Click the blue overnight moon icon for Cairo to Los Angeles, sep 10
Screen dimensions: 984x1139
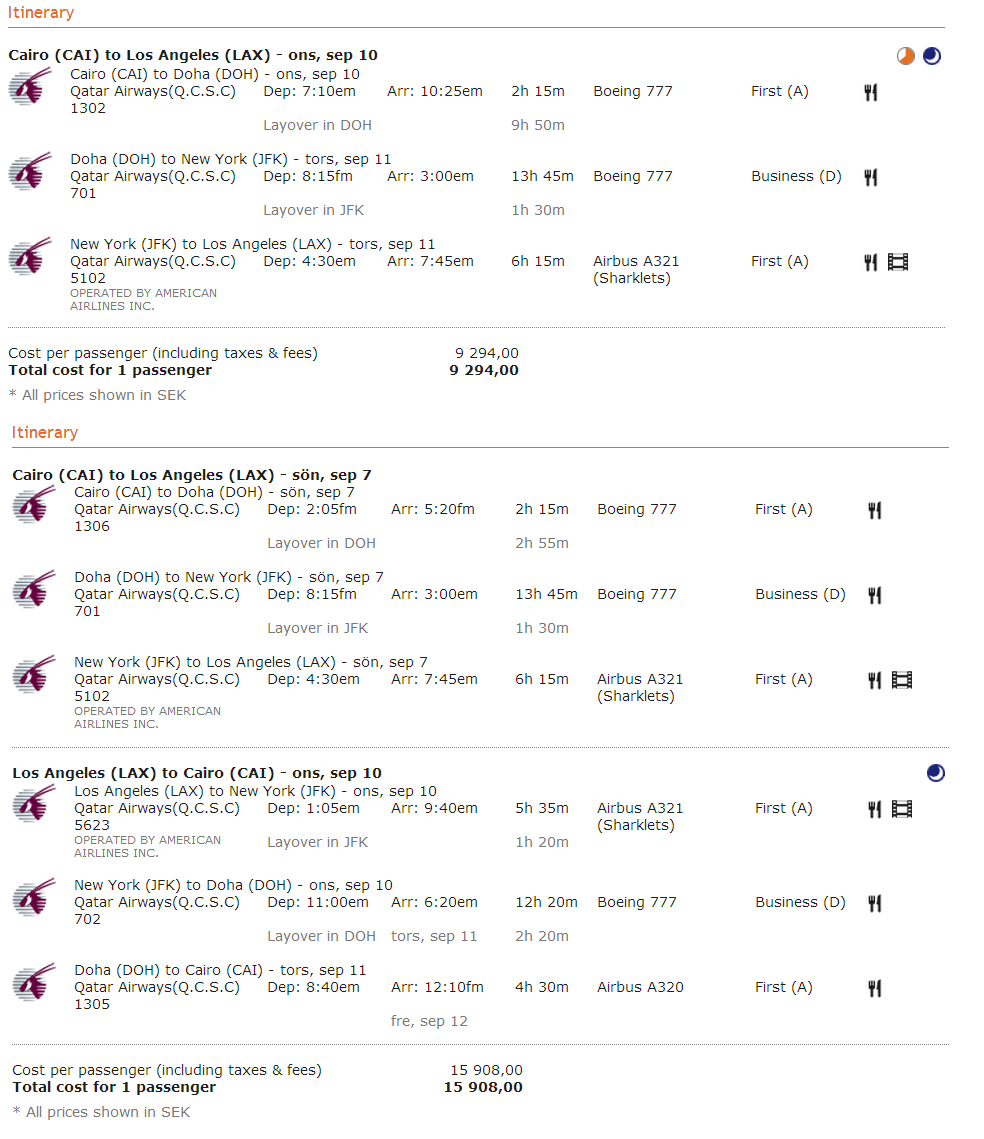click(932, 56)
